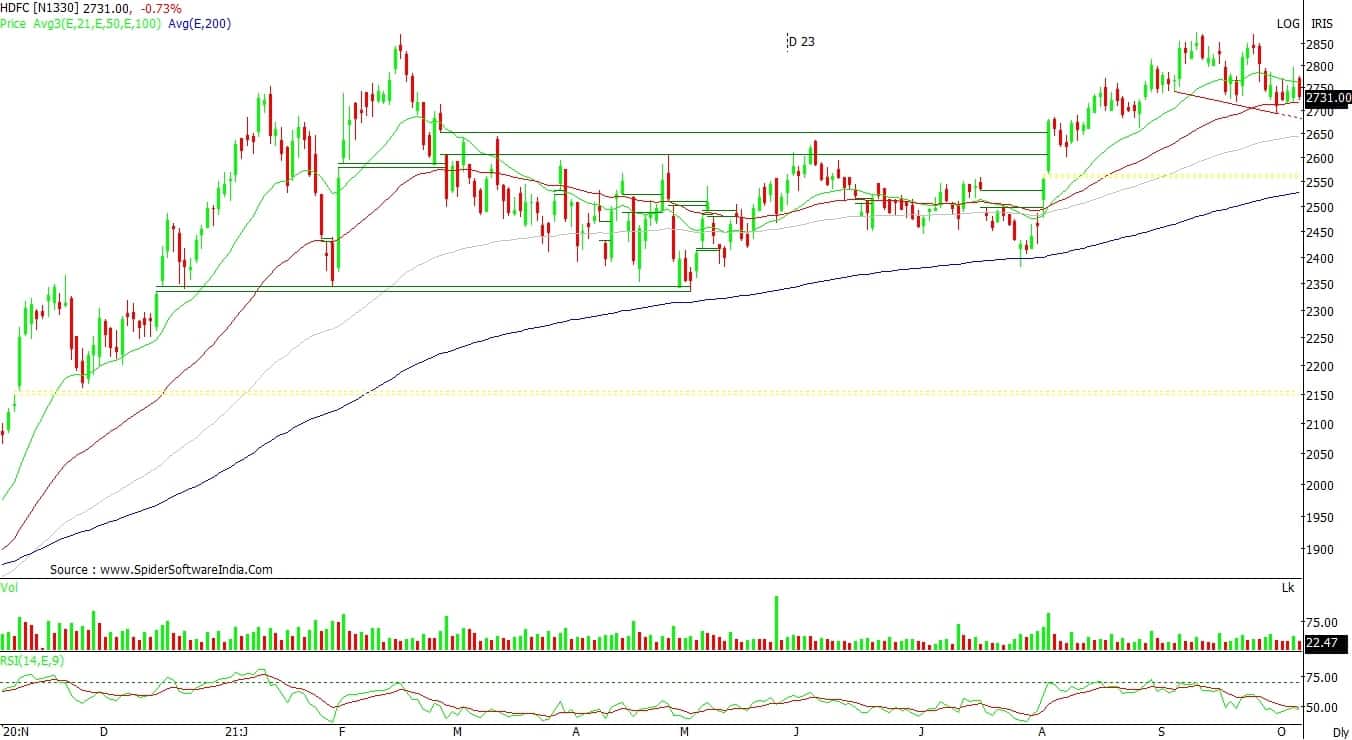
Task: Click the D month label on date axis
Action: pyautogui.click(x=103, y=732)
